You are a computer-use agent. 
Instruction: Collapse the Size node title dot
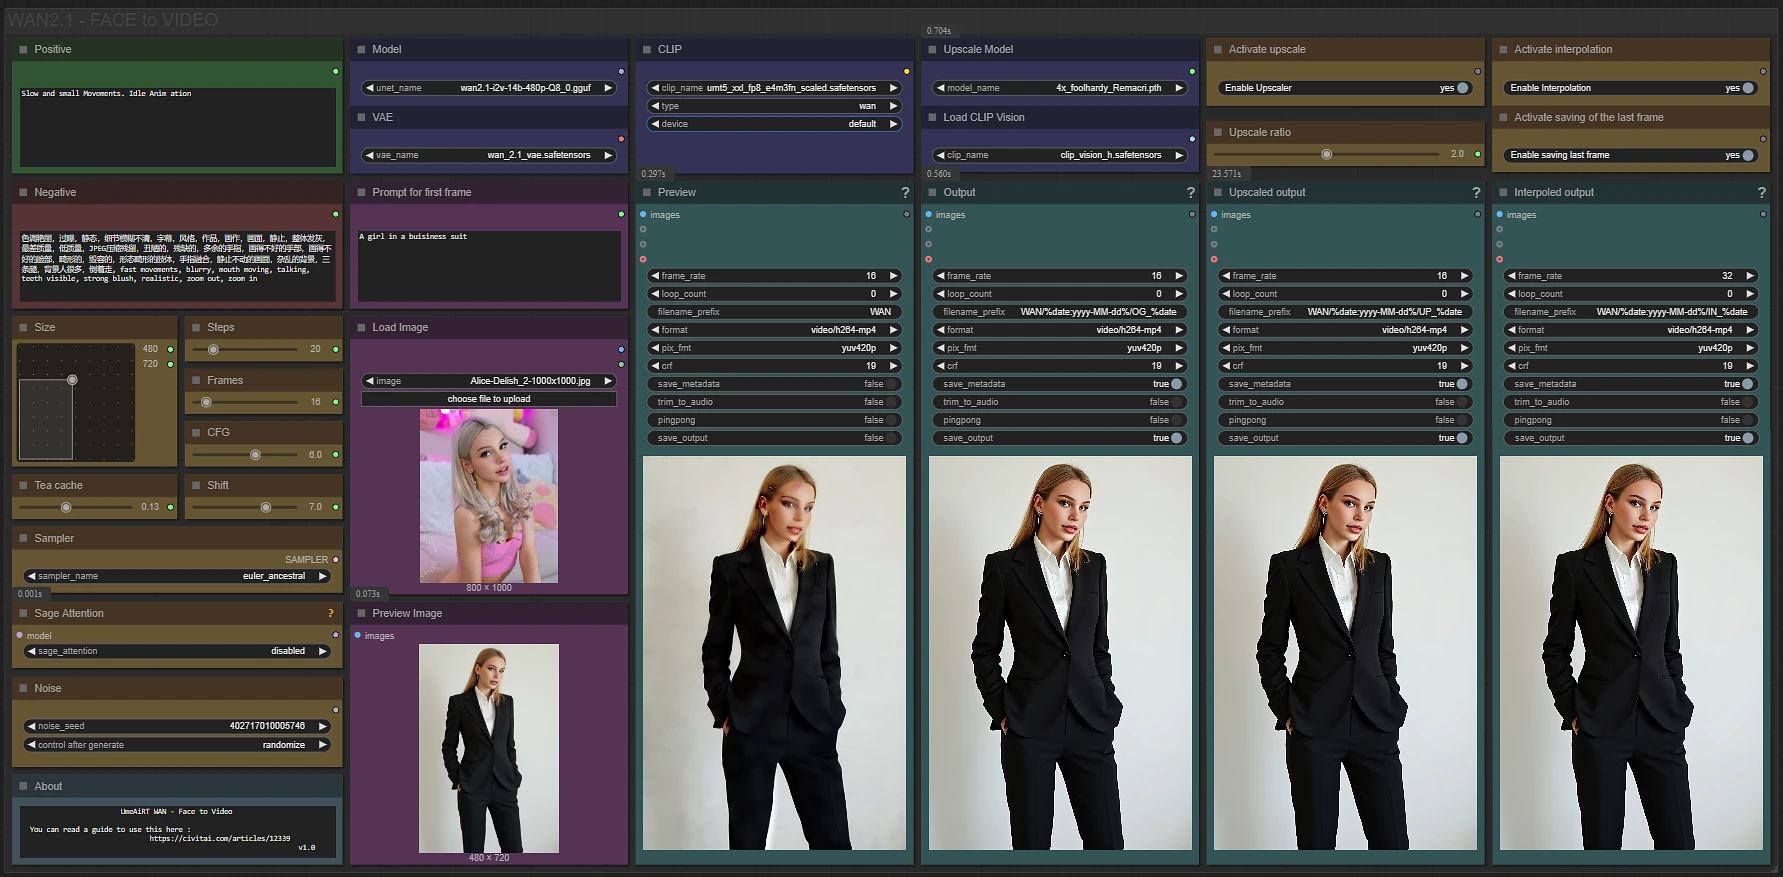24,327
